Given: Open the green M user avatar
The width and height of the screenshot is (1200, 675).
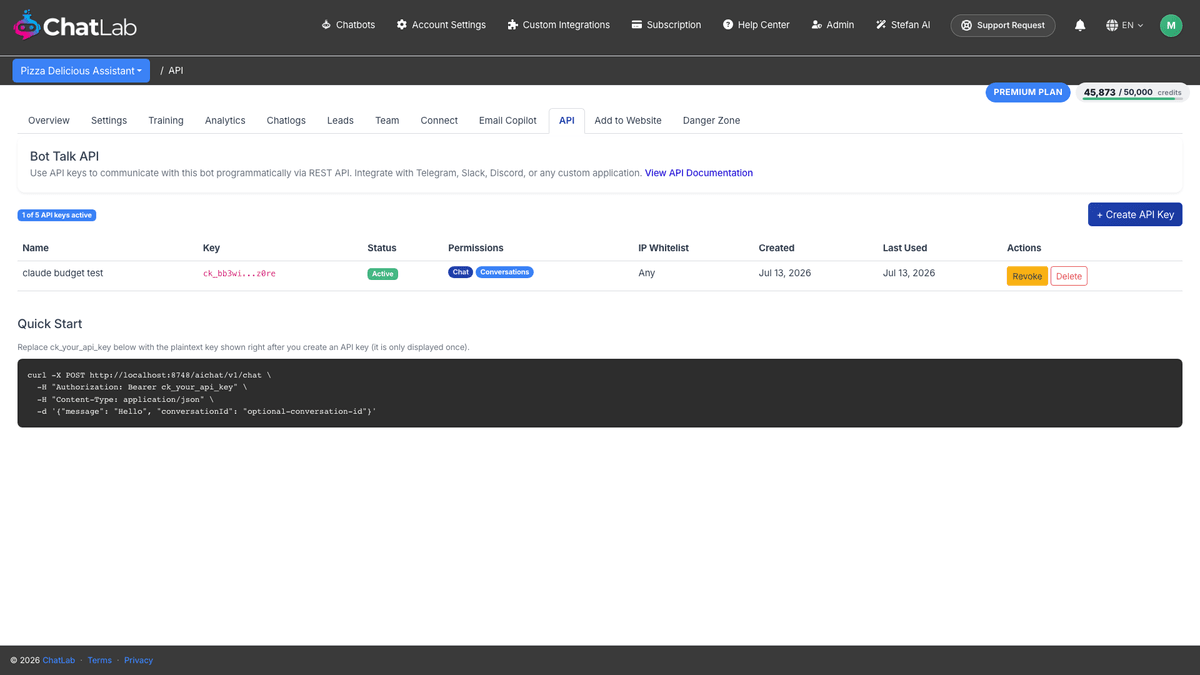Looking at the screenshot, I should click(x=1171, y=25).
